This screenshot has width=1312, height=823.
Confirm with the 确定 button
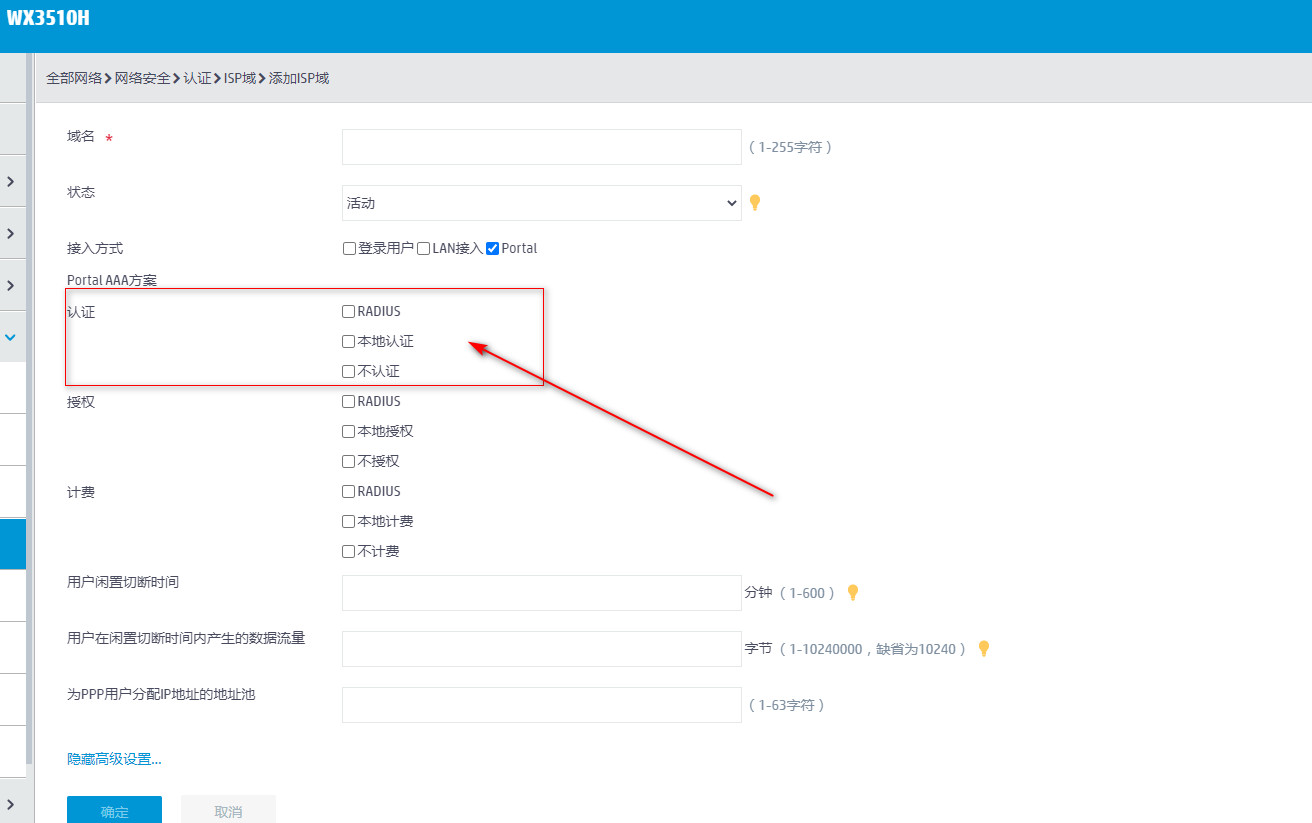pos(114,810)
